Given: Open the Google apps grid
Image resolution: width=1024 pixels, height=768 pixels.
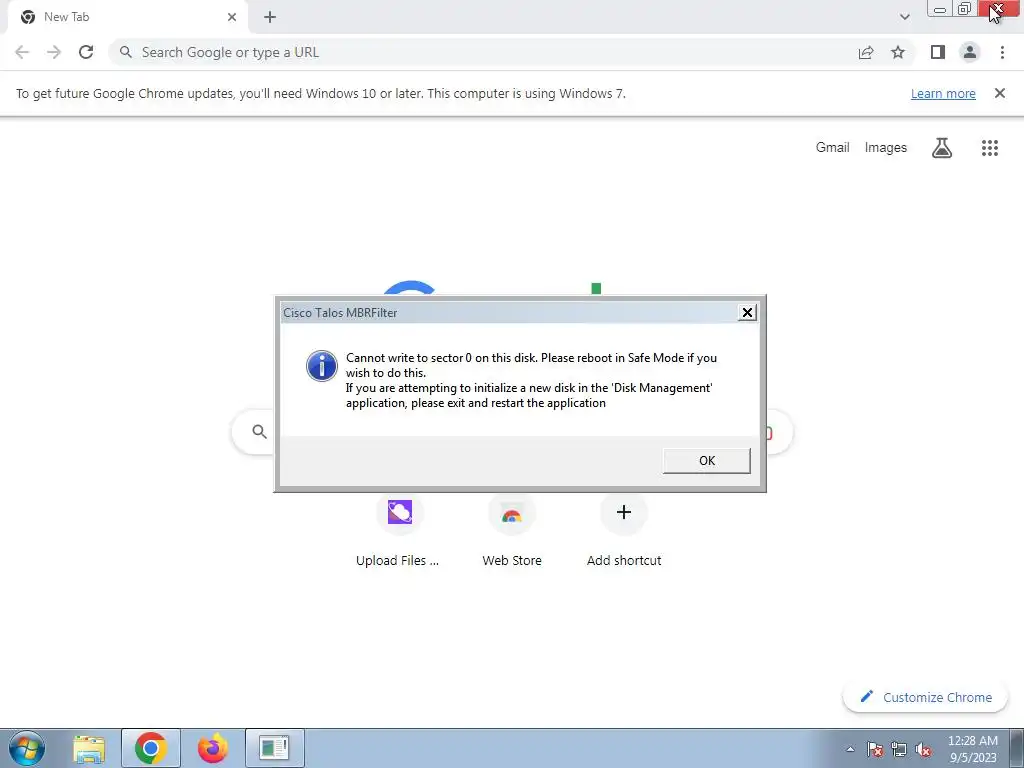Looking at the screenshot, I should point(990,148).
